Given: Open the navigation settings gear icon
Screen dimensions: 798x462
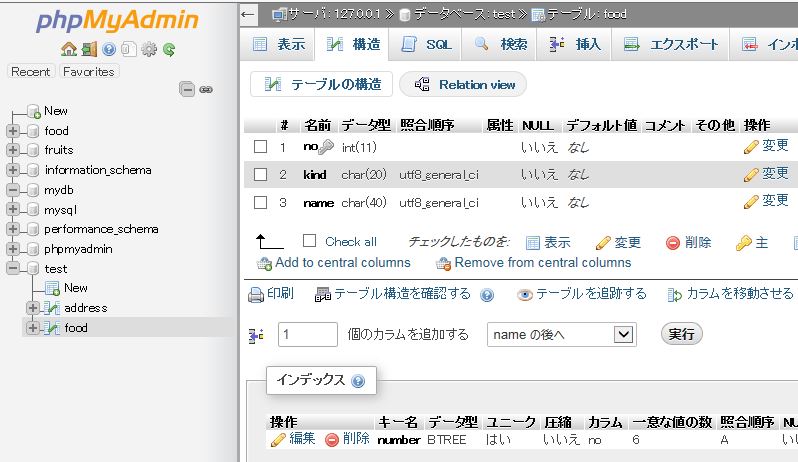Looking at the screenshot, I should click(149, 49).
